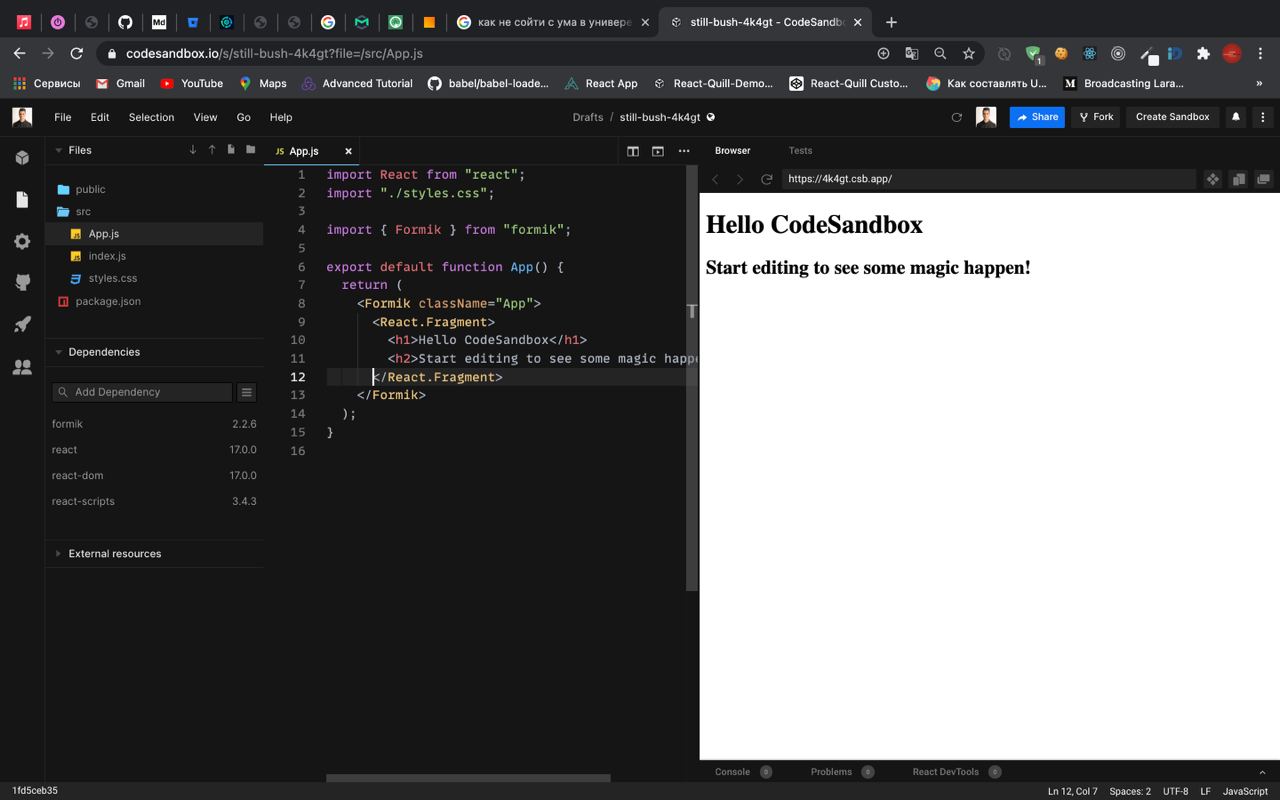Open index.js in the file tree
This screenshot has width=1280, height=800.
point(107,256)
